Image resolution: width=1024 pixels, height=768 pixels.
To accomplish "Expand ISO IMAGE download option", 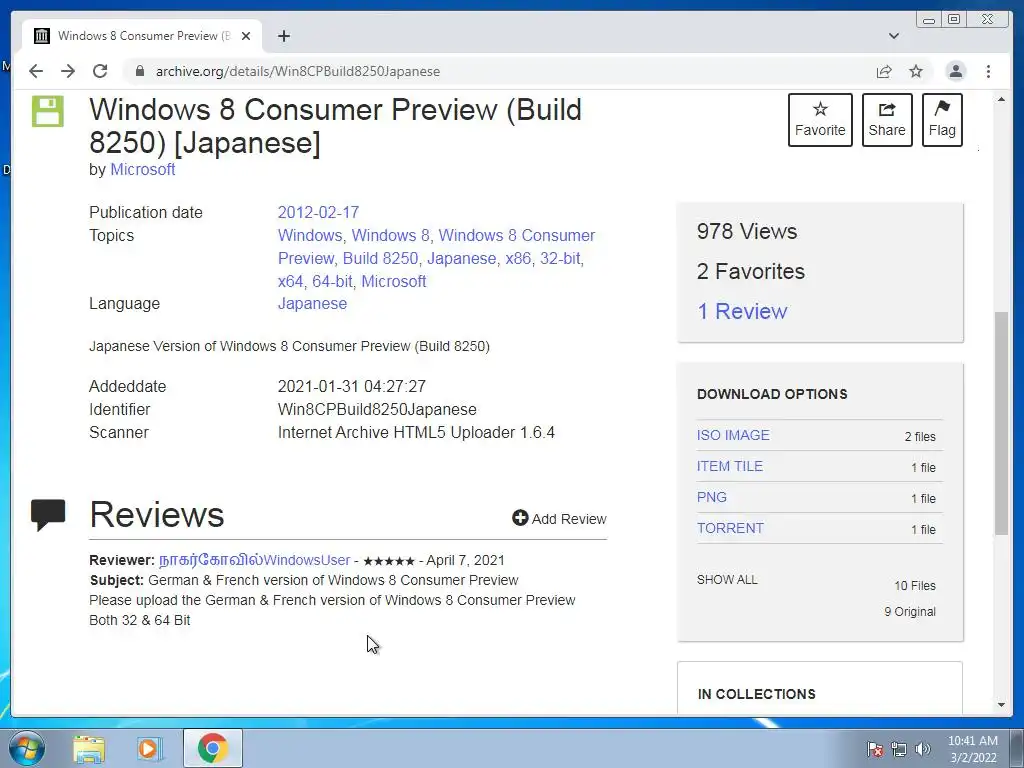I will point(733,435).
